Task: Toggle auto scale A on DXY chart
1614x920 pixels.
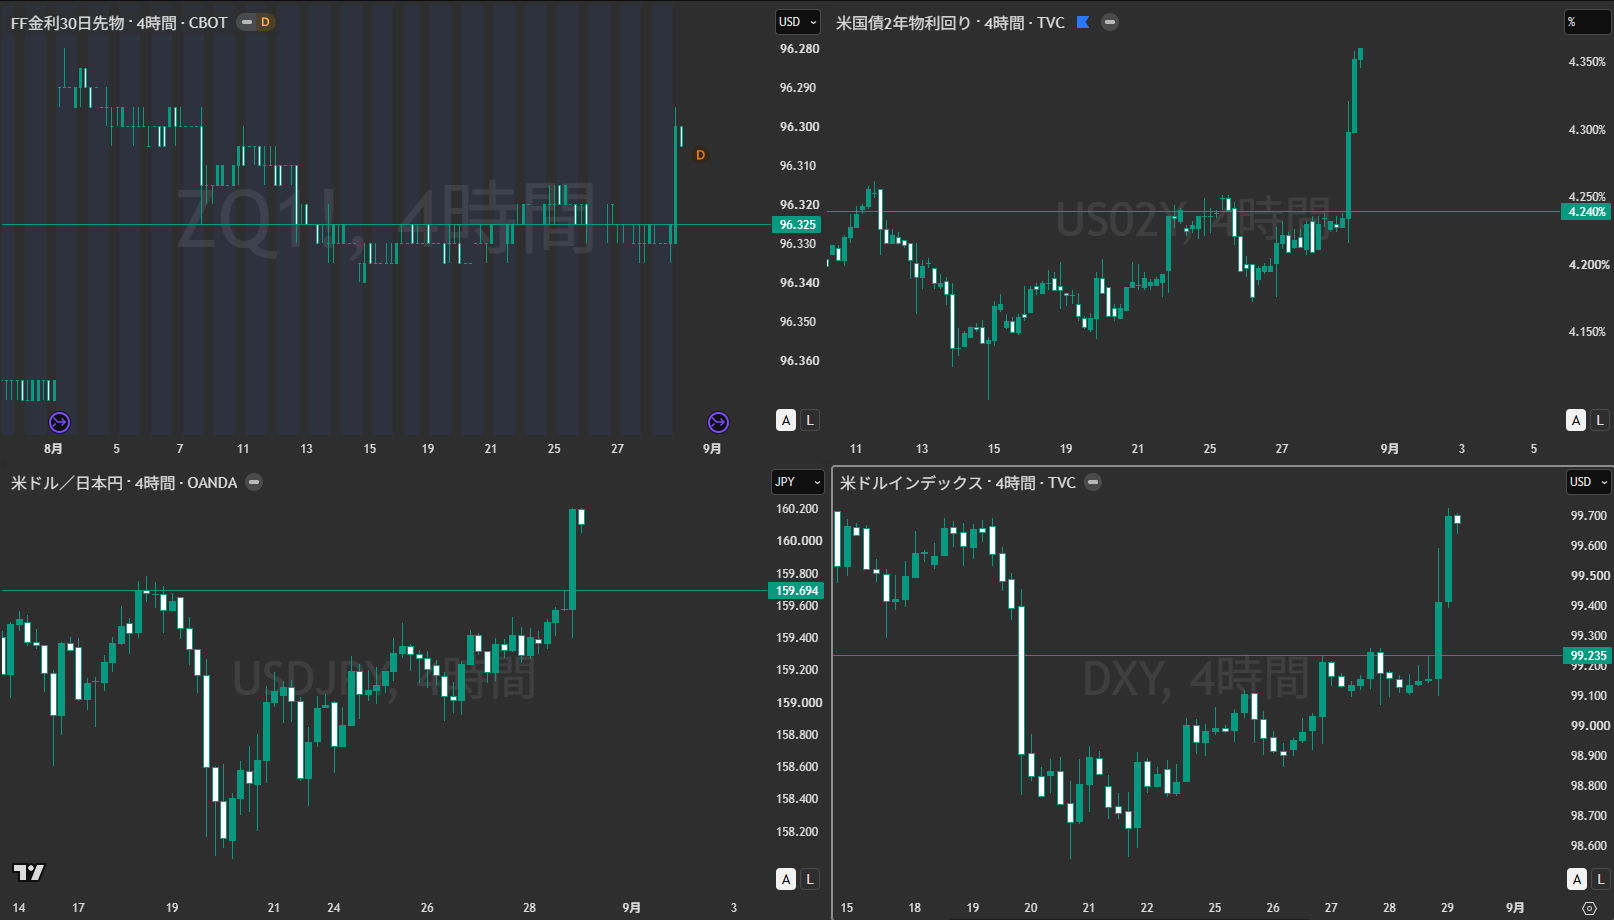Action: 1577,879
